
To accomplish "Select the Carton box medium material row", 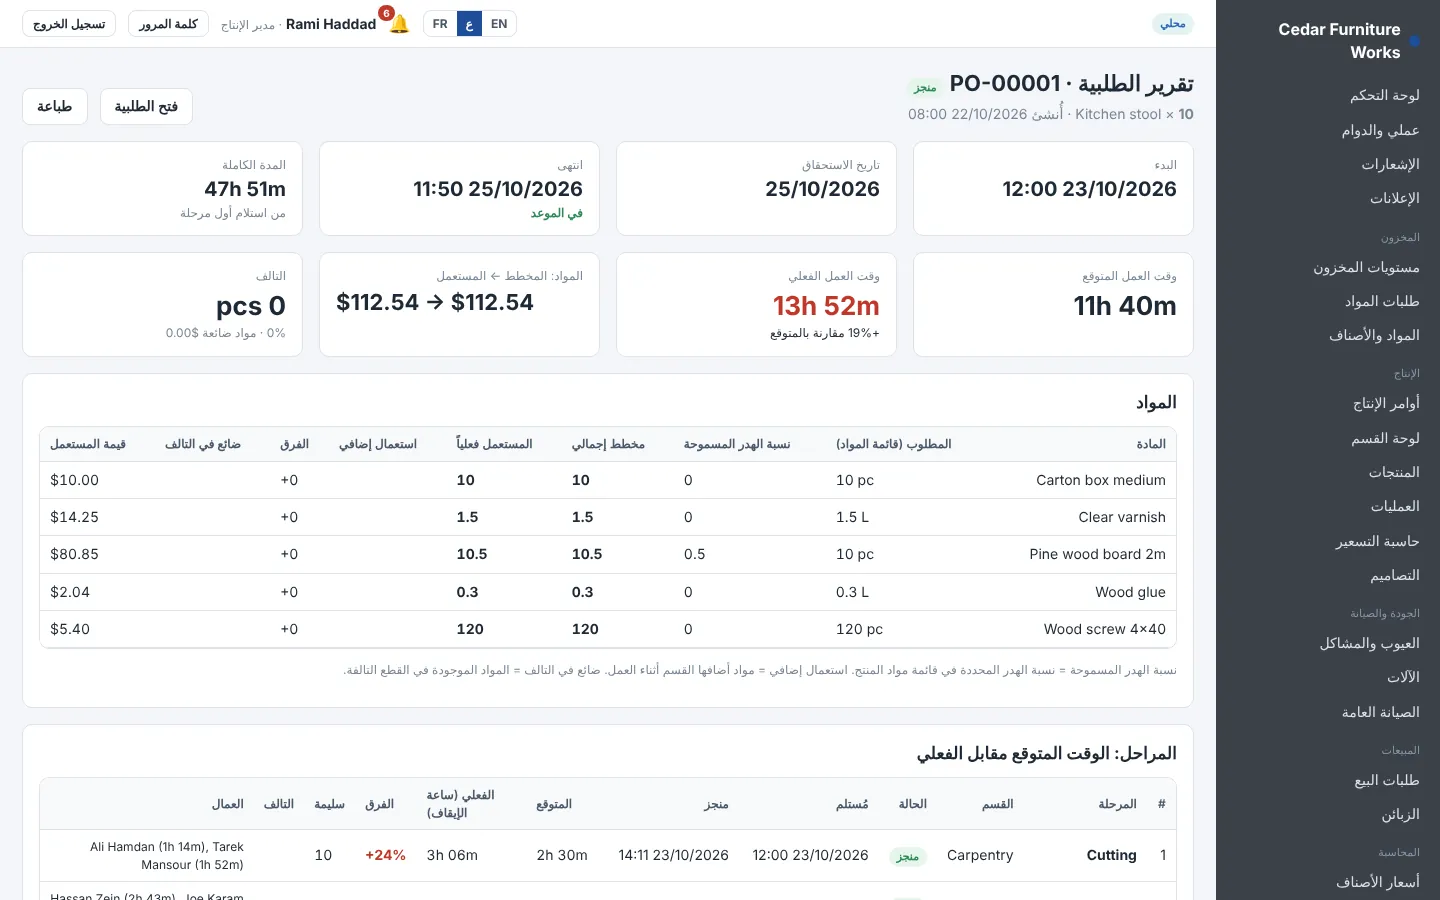I will click(608, 480).
